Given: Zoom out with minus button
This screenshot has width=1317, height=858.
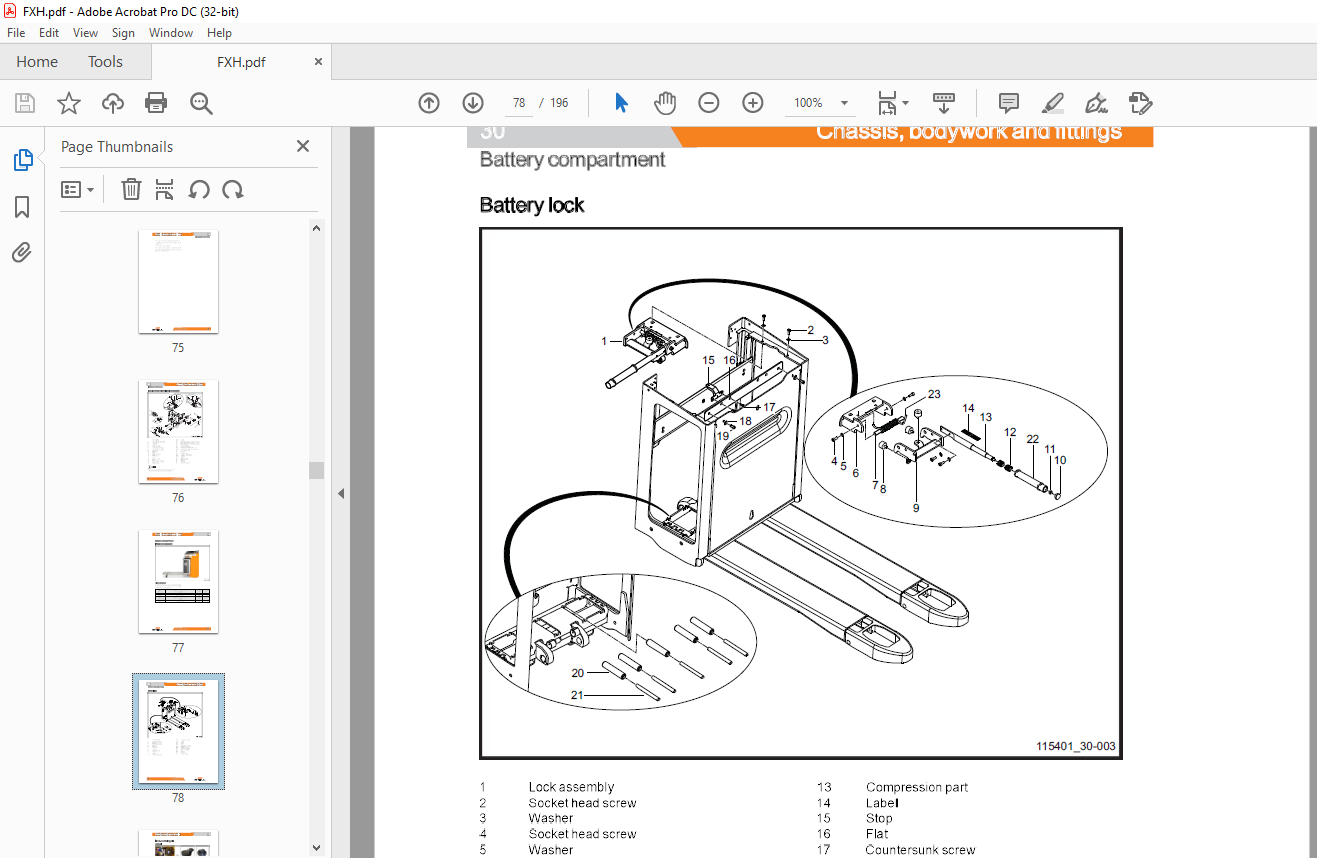Looking at the screenshot, I should pos(709,103).
